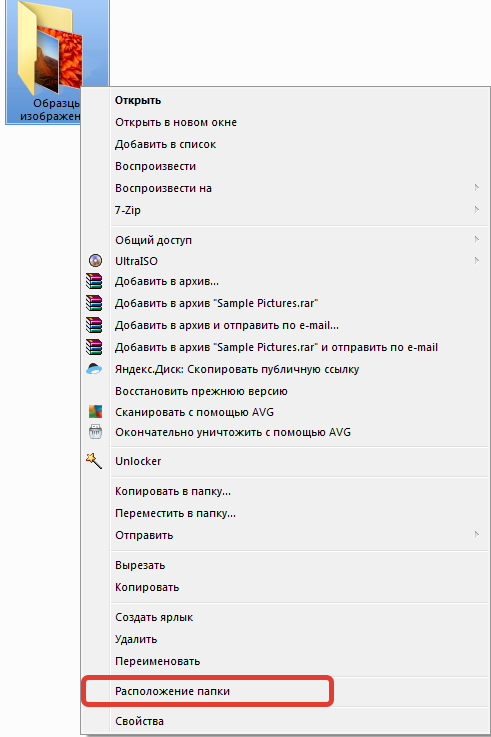Select 'Добавить в архив "Sample Pictures.rar" и отправить по e-mail'

pos(285,347)
